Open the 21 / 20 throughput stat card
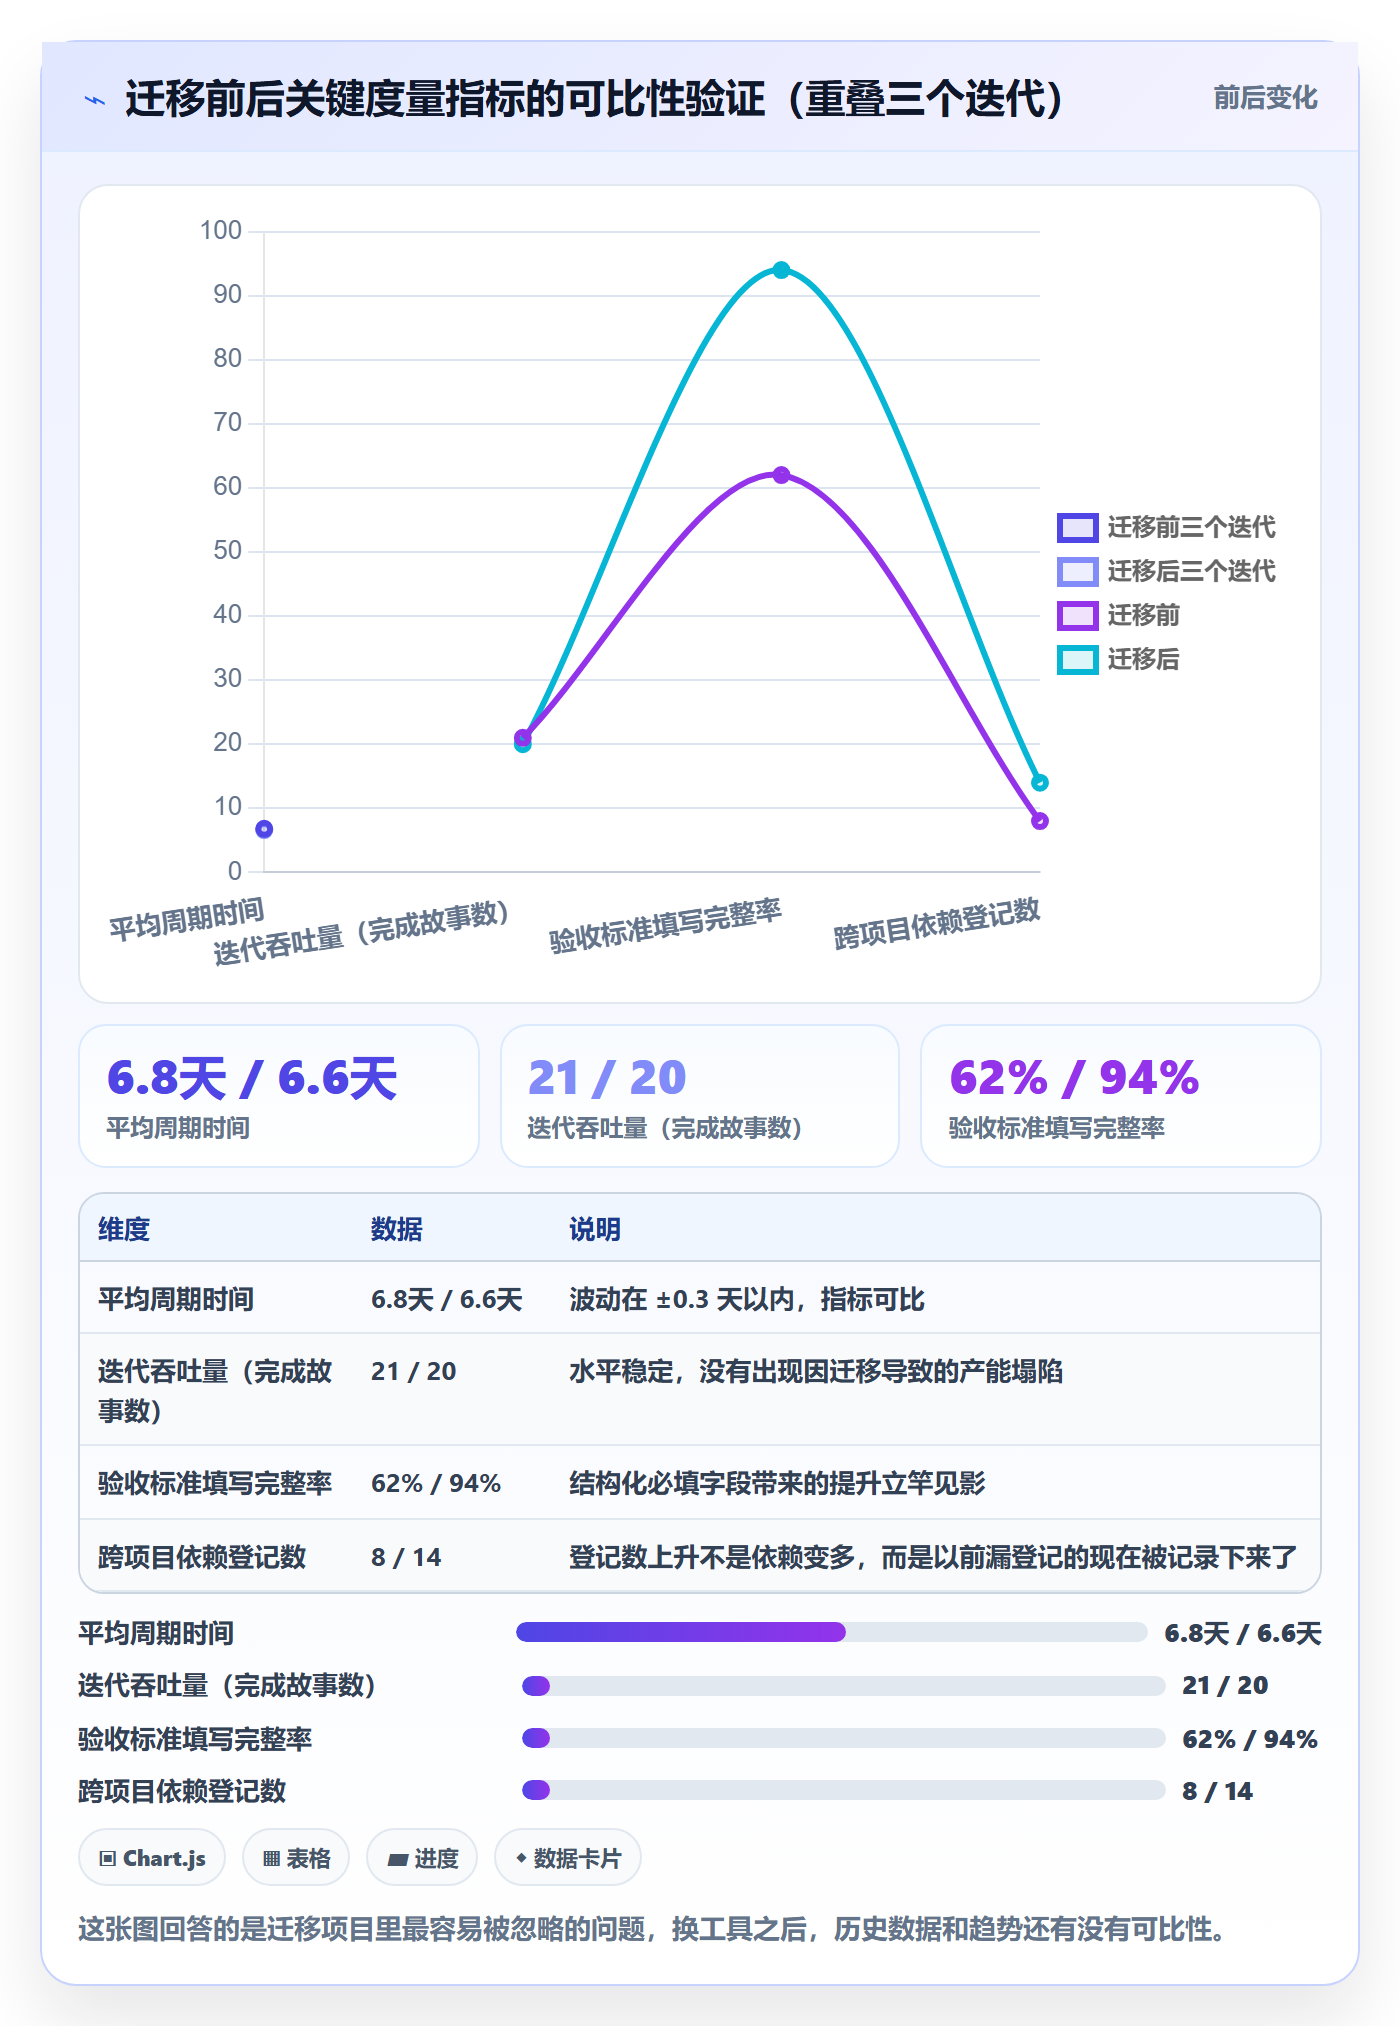1400x2026 pixels. (x=700, y=1096)
